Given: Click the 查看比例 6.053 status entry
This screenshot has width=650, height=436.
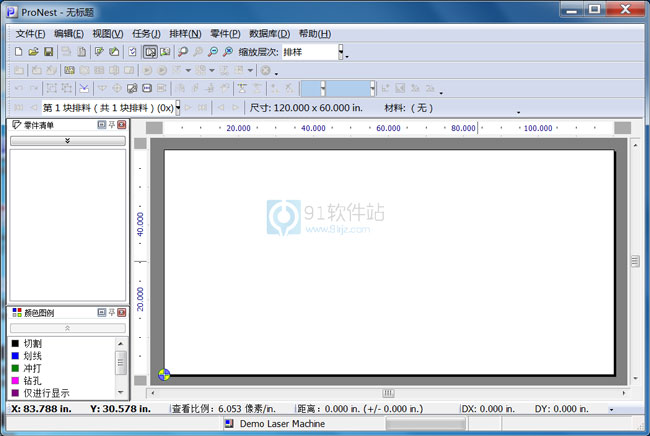Looking at the screenshot, I should (224, 409).
